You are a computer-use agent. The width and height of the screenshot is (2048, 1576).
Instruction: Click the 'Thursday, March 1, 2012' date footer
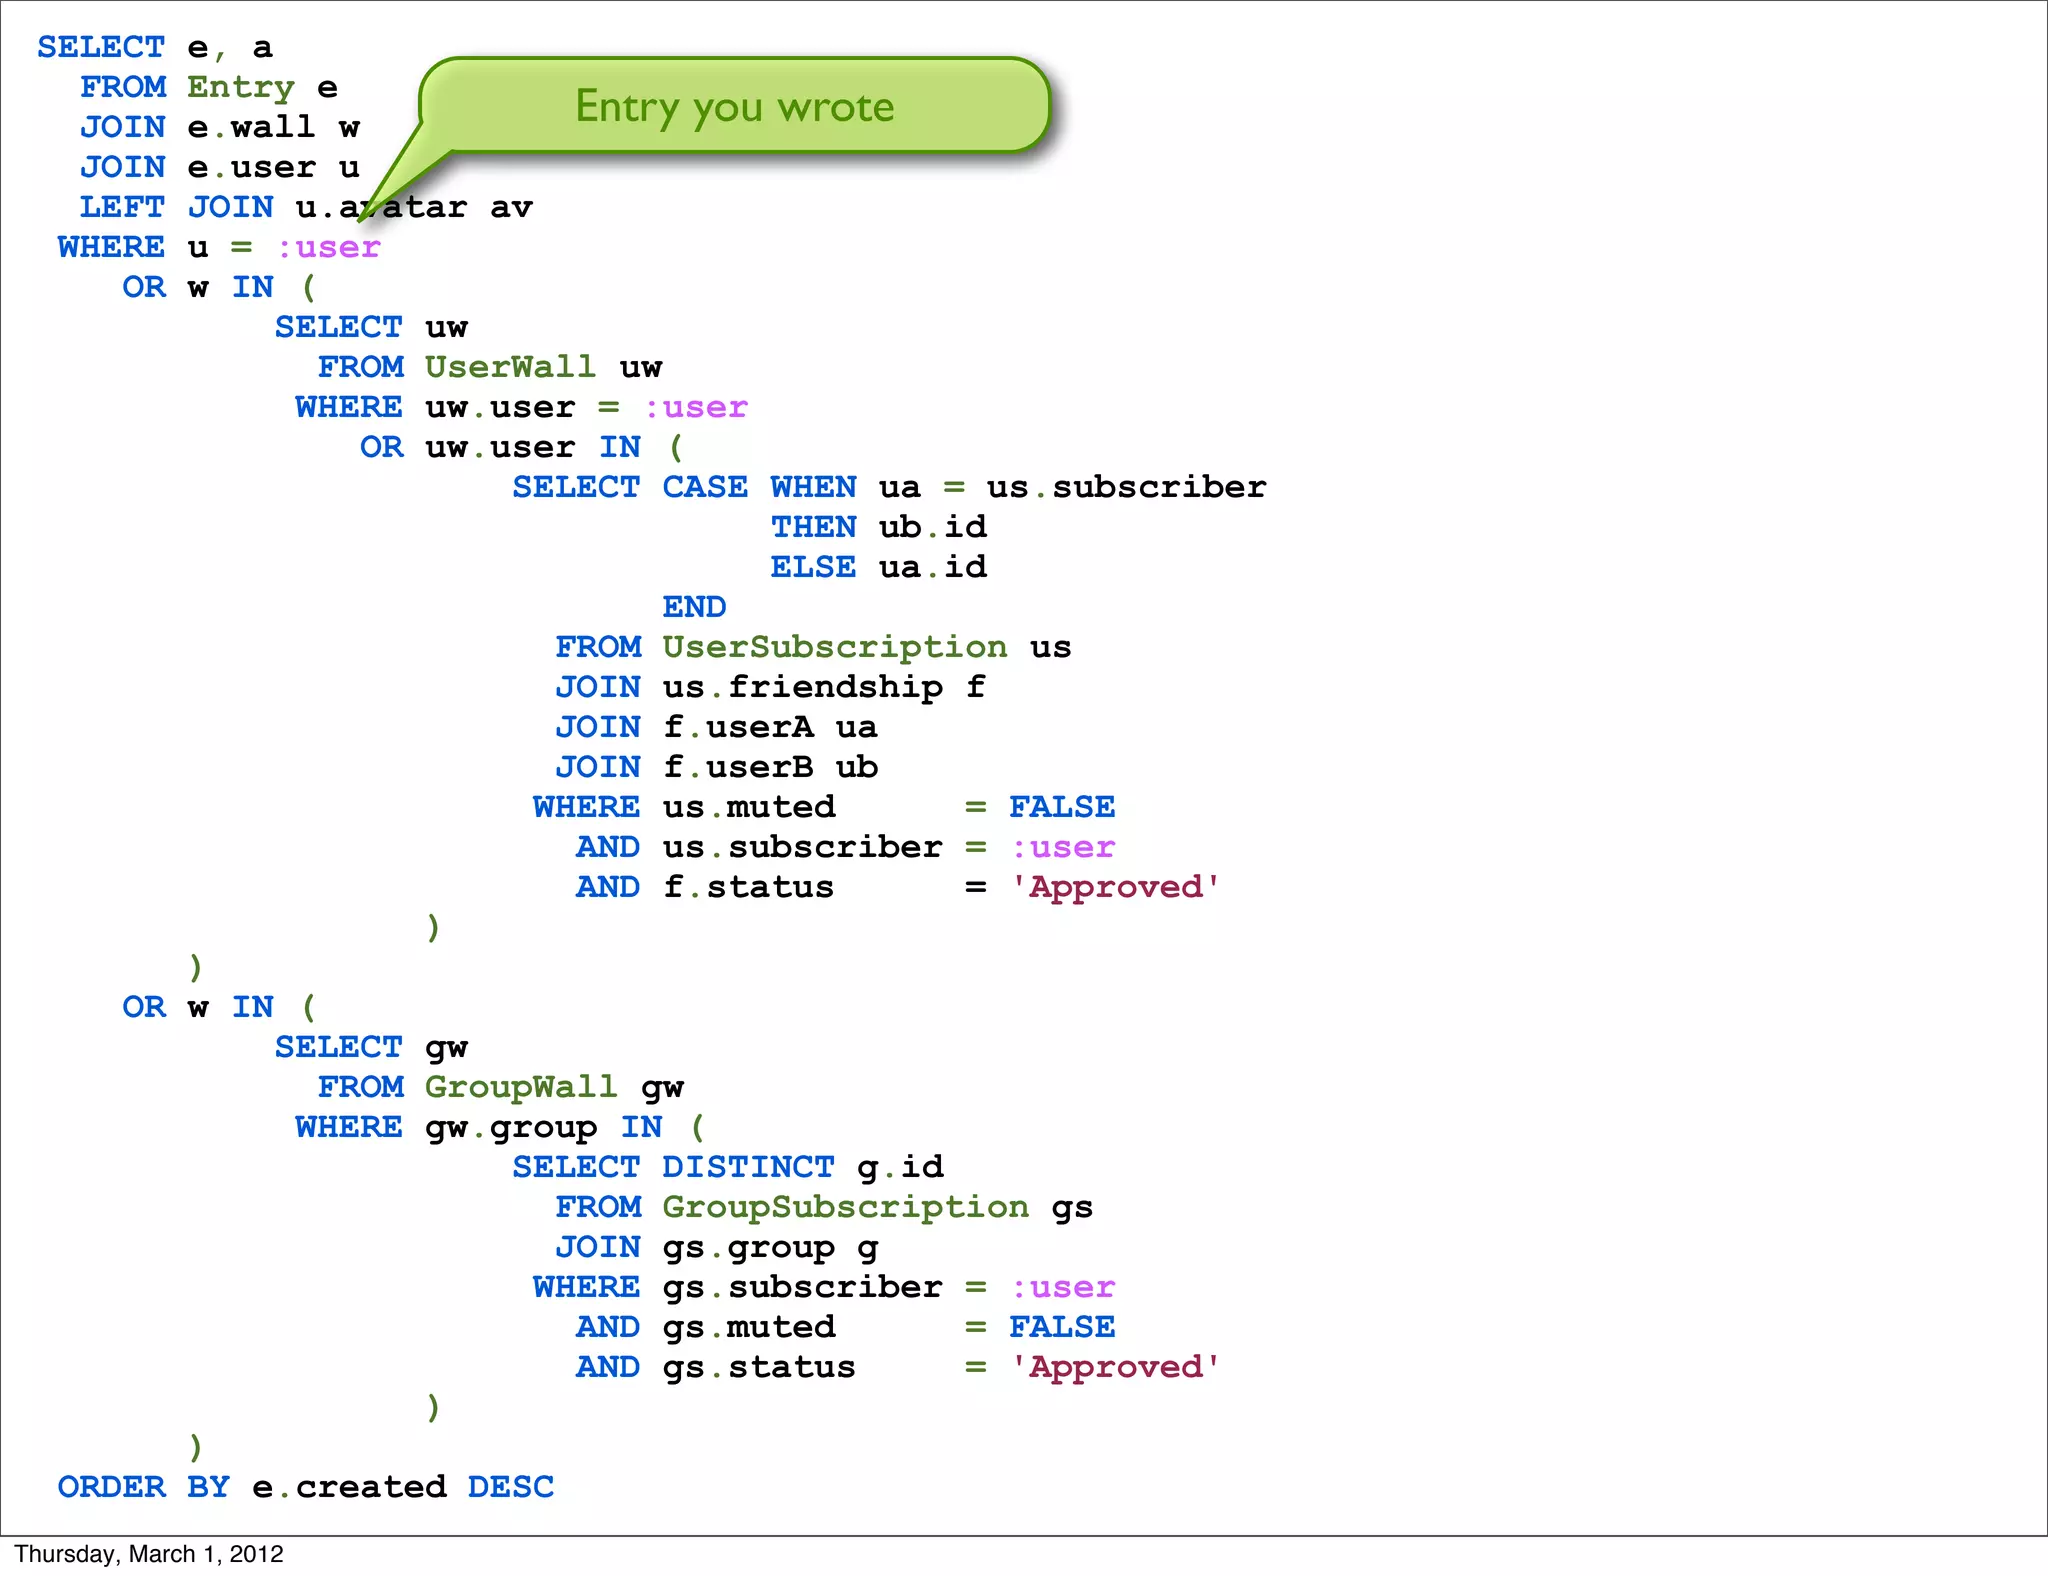point(149,1554)
